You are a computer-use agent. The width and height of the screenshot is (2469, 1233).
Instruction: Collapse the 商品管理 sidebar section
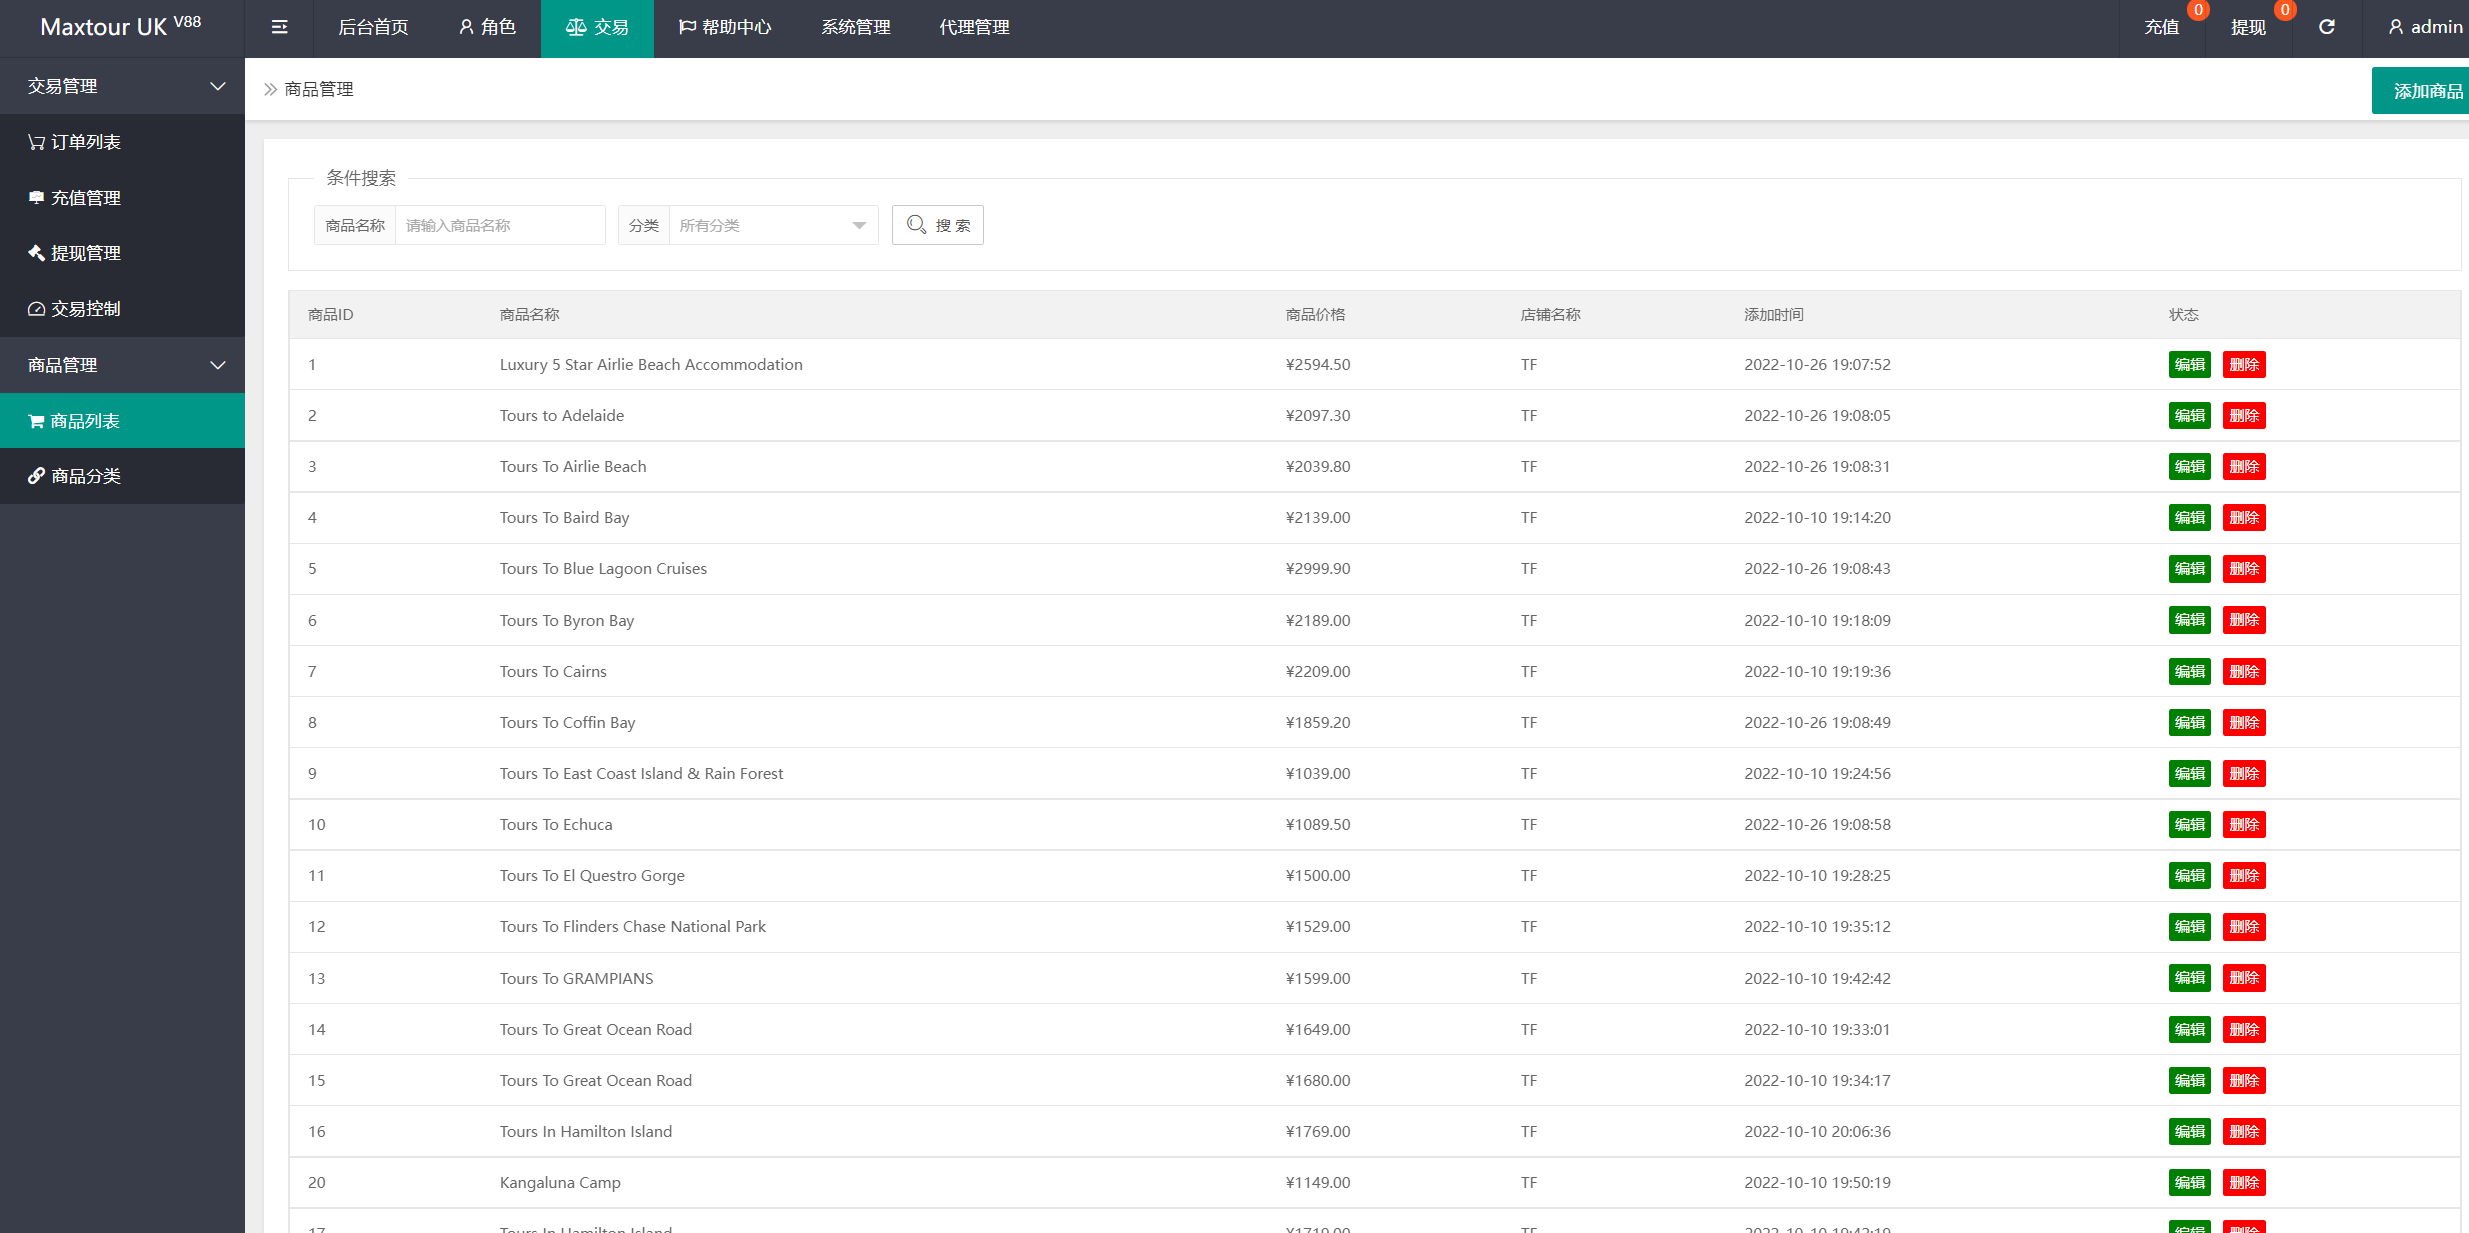[x=122, y=365]
